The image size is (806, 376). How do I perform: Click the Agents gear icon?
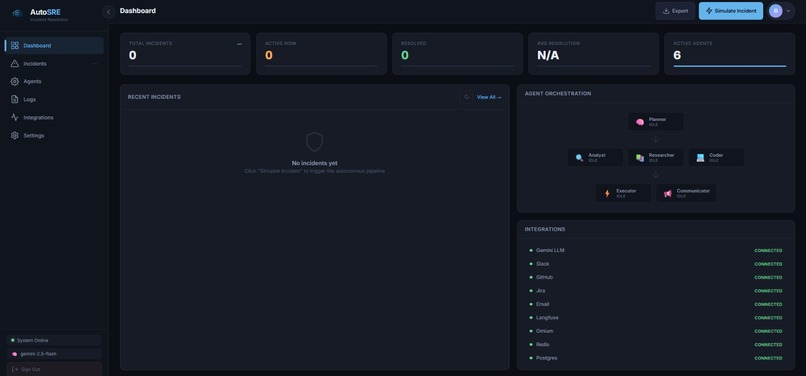click(14, 81)
